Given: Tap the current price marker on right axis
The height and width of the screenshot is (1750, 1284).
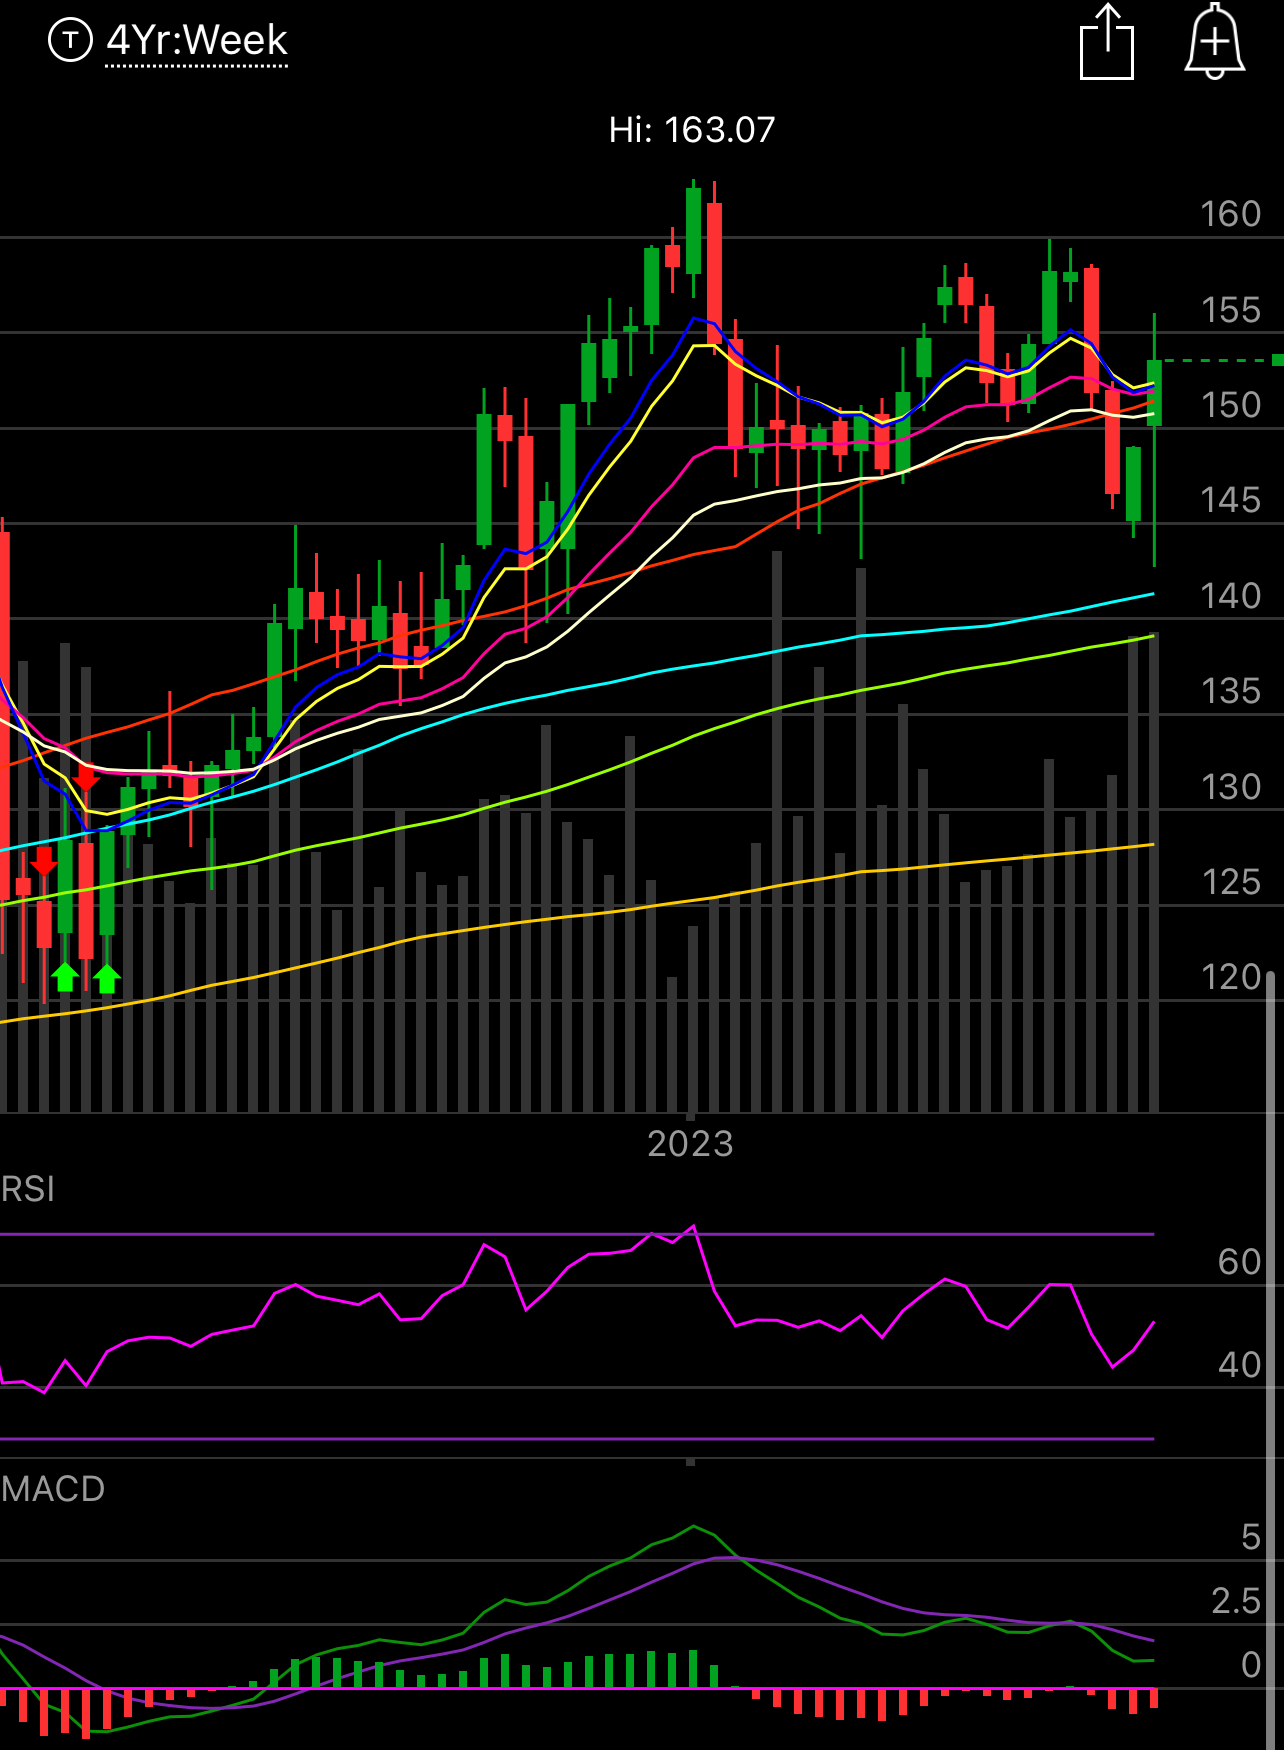Looking at the screenshot, I should click(1278, 360).
